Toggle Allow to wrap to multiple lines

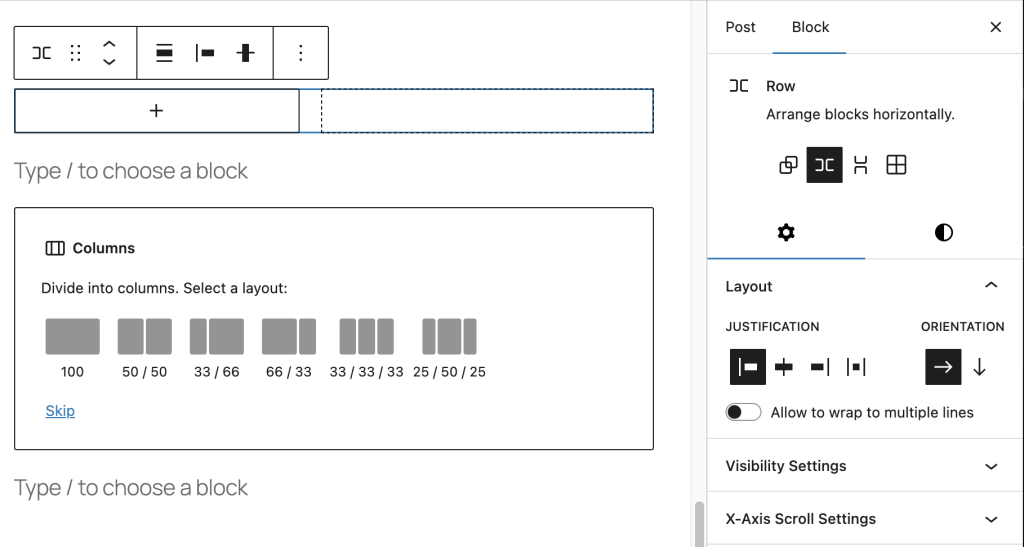[744, 412]
